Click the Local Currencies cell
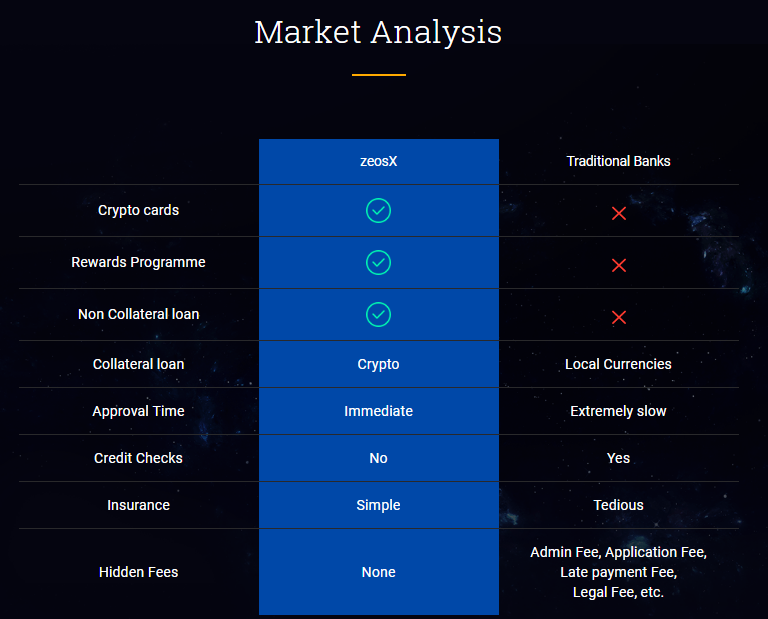 pos(618,364)
